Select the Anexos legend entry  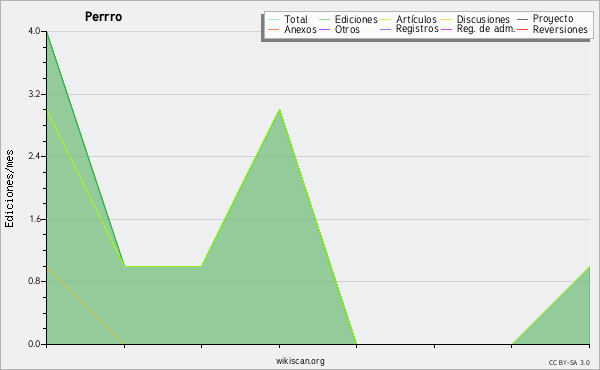pyautogui.click(x=300, y=29)
